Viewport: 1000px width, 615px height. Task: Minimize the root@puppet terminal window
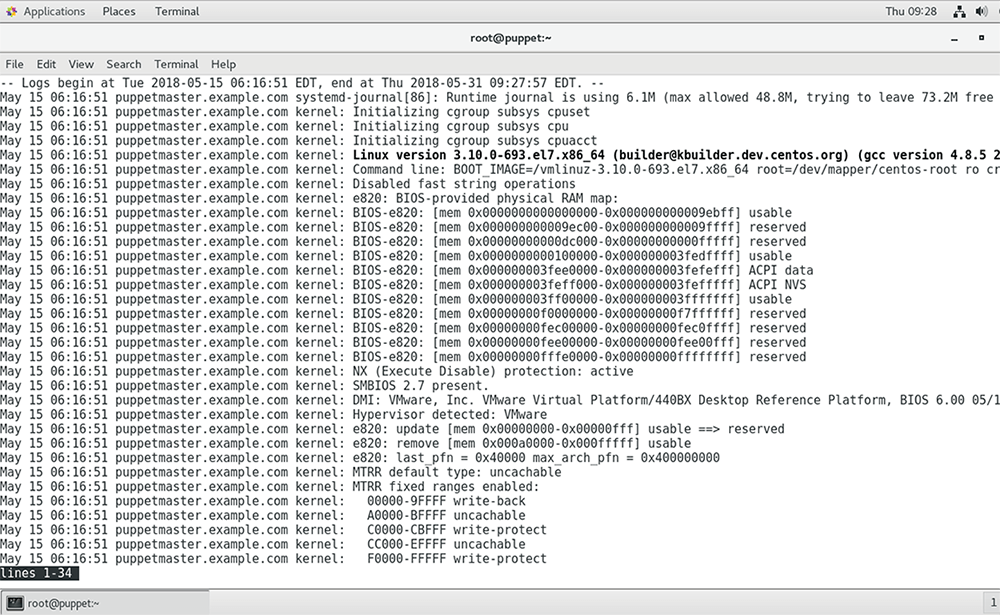coord(956,38)
